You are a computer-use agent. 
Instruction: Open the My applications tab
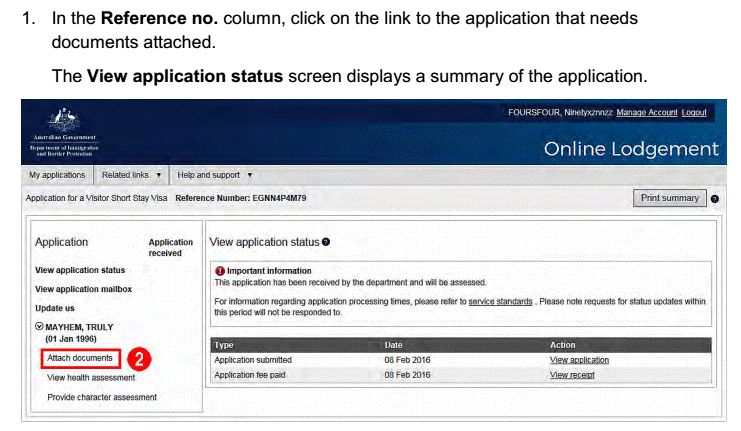(x=57, y=175)
